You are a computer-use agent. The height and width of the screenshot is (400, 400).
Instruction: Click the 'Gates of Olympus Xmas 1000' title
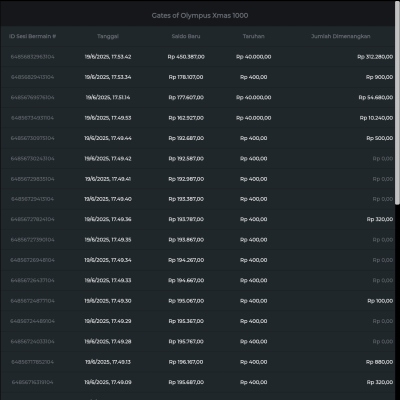pos(200,16)
